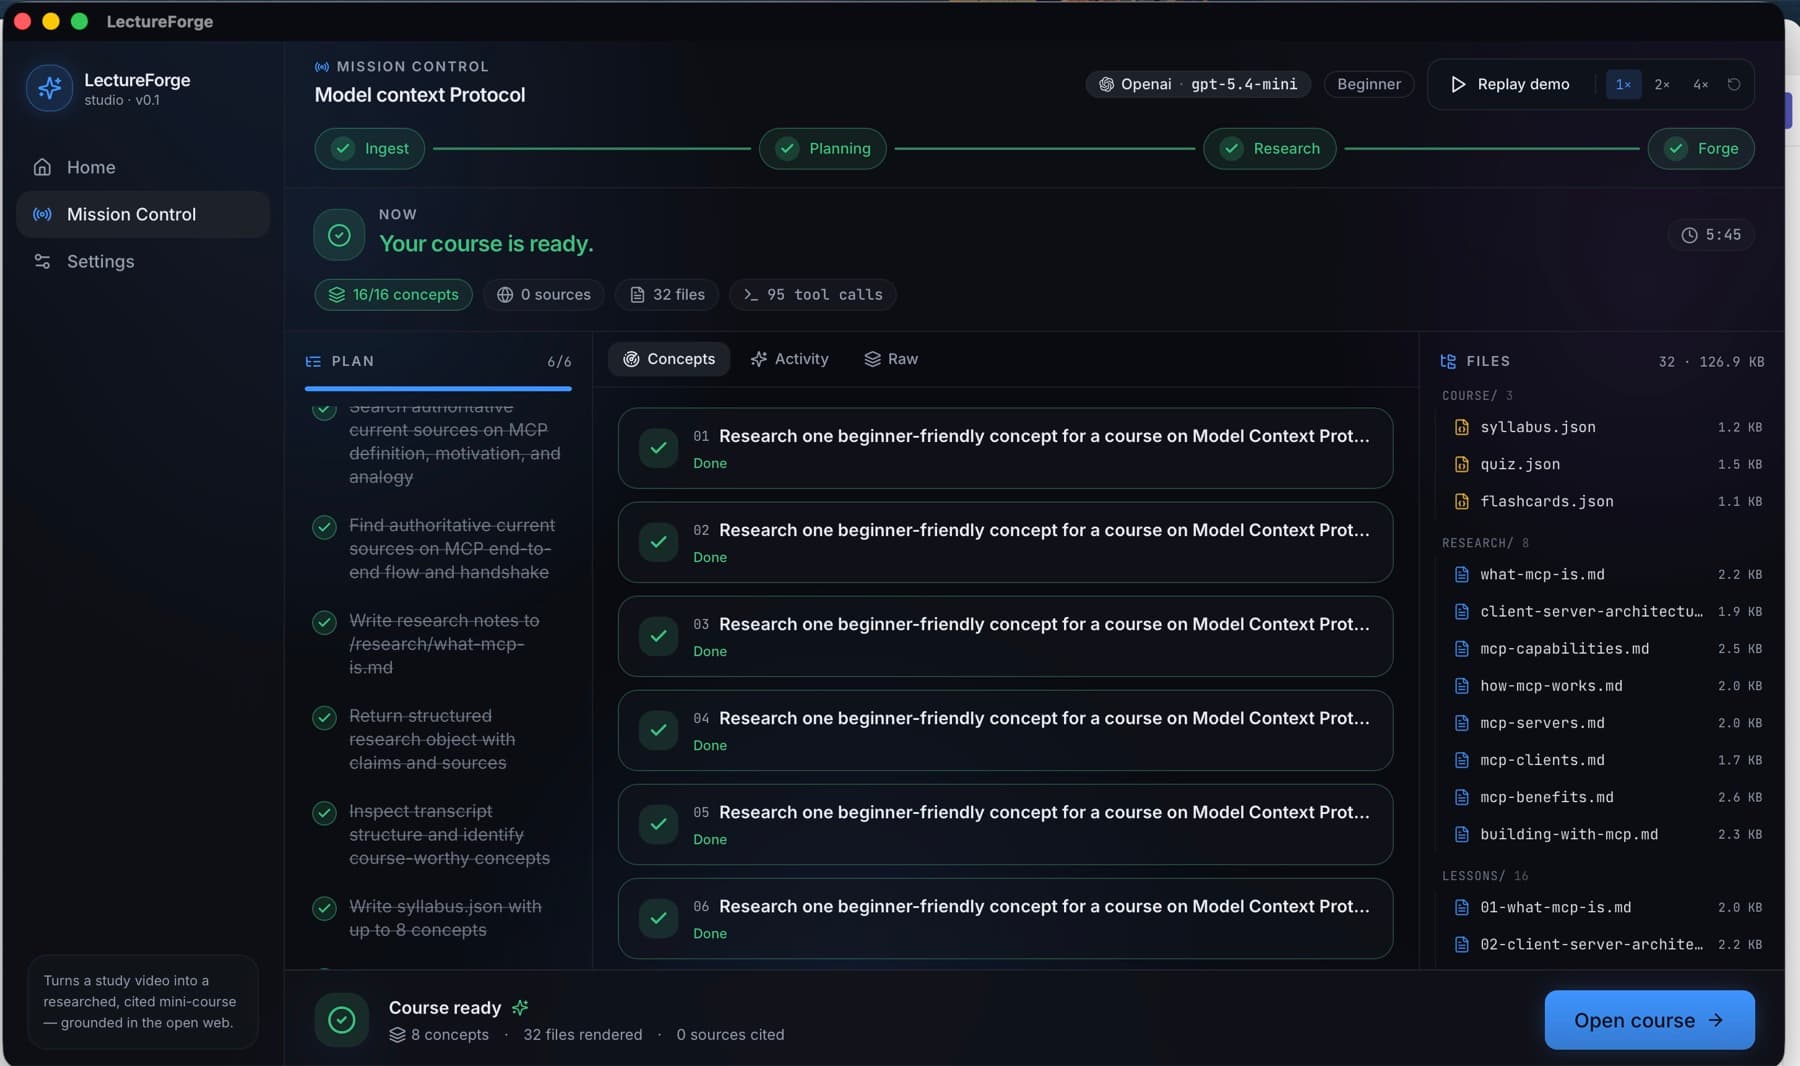
Task: Toggle the 'Write research notes' plan check
Action: pos(324,622)
